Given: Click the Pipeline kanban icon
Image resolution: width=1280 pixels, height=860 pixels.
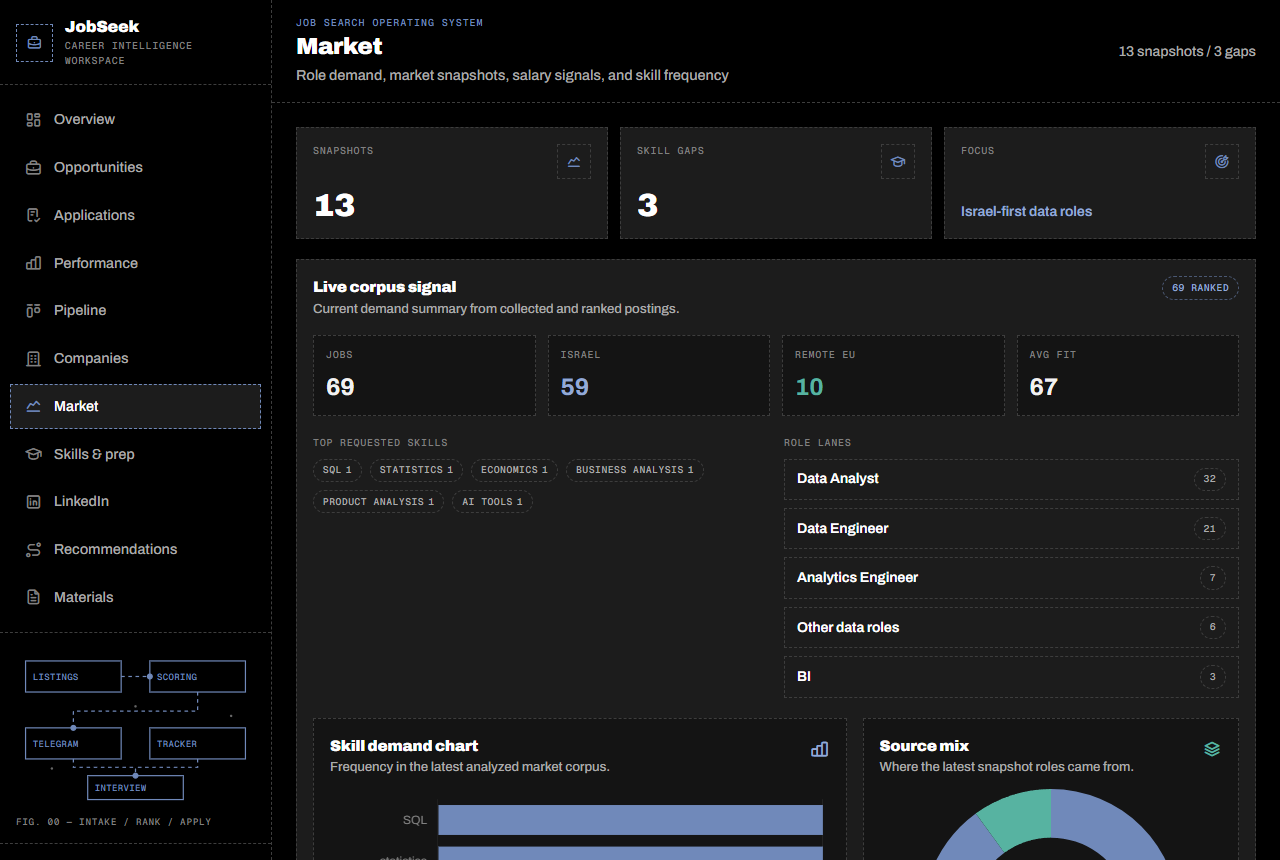Looking at the screenshot, I should [33, 311].
